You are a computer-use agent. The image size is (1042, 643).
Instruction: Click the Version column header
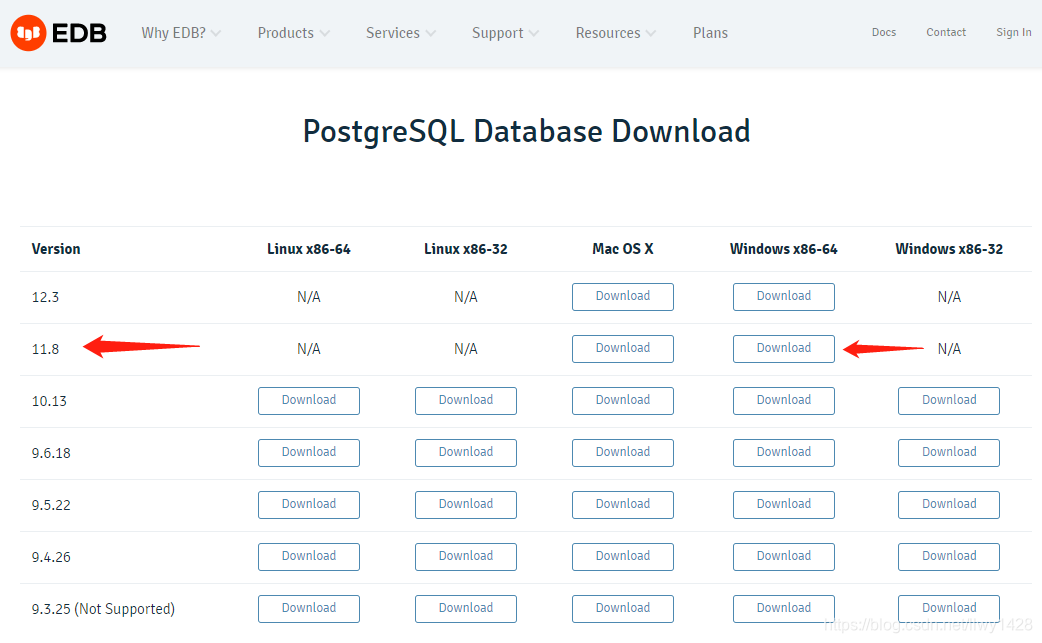click(56, 249)
